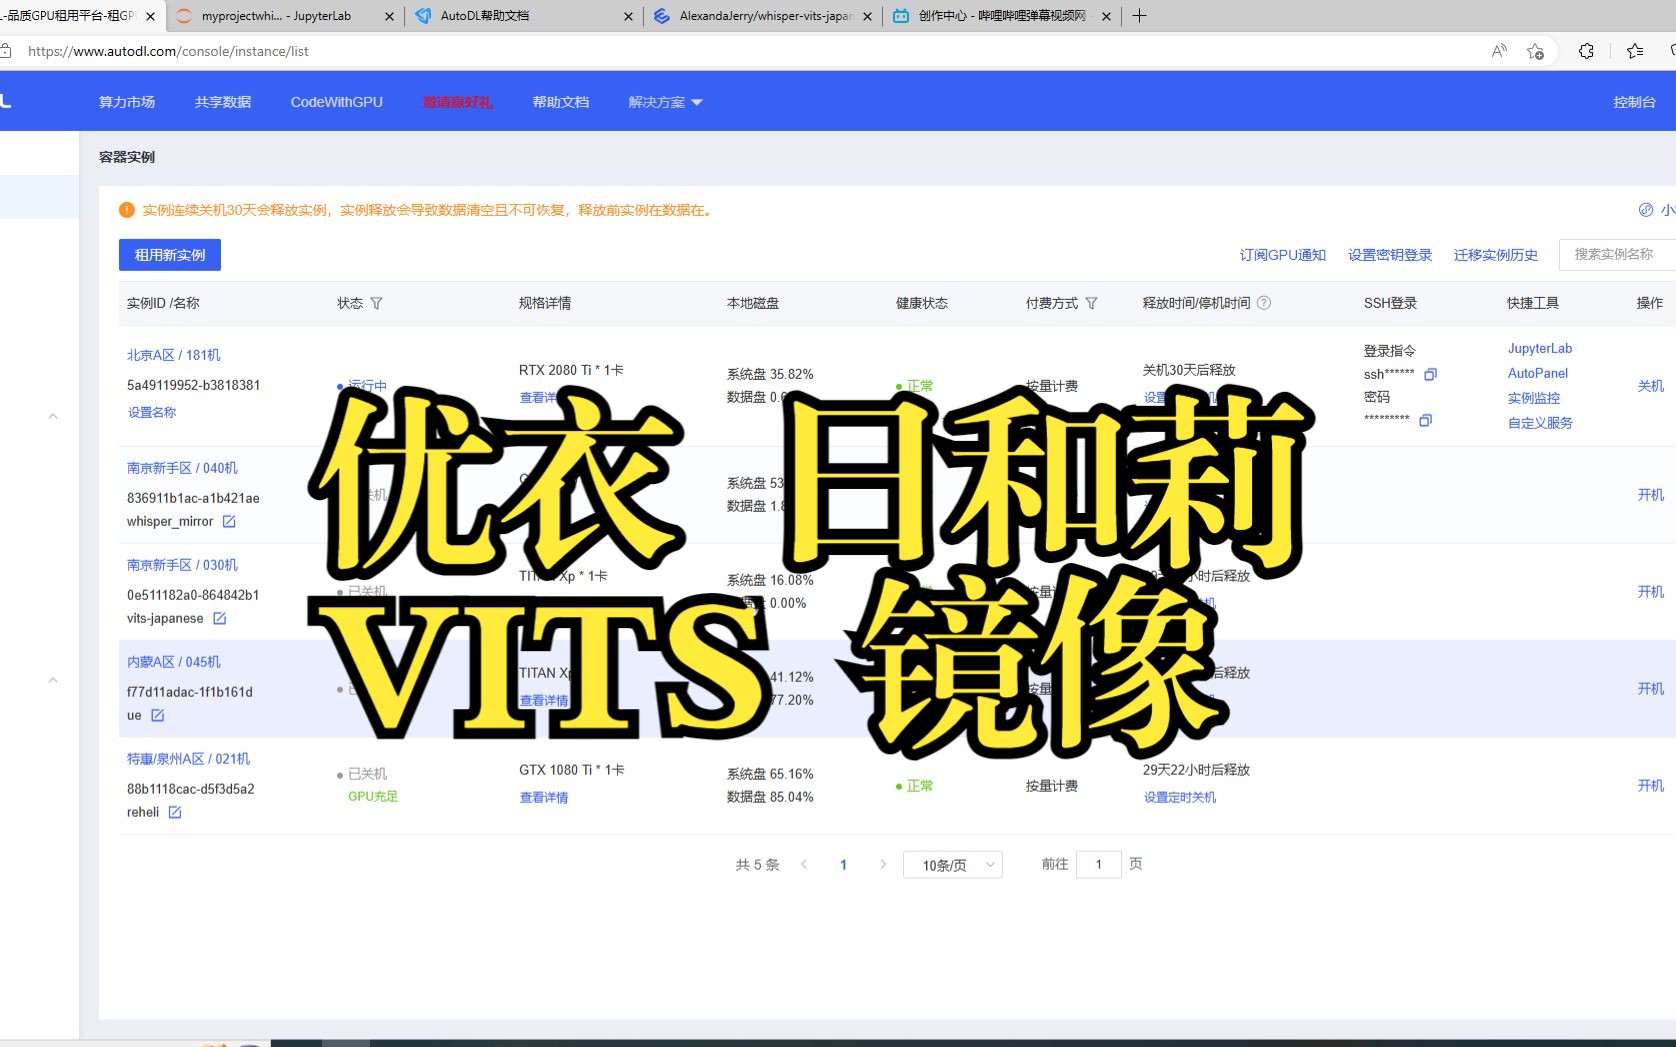Open 算力市场 in the top navigation
This screenshot has height=1047, width=1676.
tap(127, 102)
